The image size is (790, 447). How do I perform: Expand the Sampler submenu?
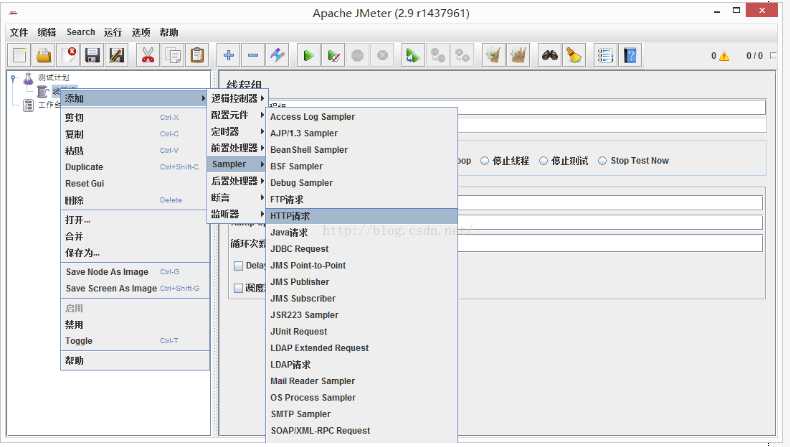coord(237,164)
